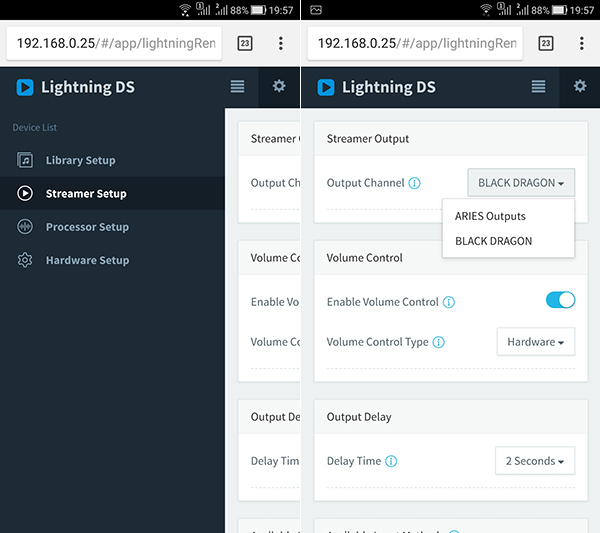600x533 pixels.
Task: Choose BLACK DRAGON from dropdown list
Action: (508, 241)
